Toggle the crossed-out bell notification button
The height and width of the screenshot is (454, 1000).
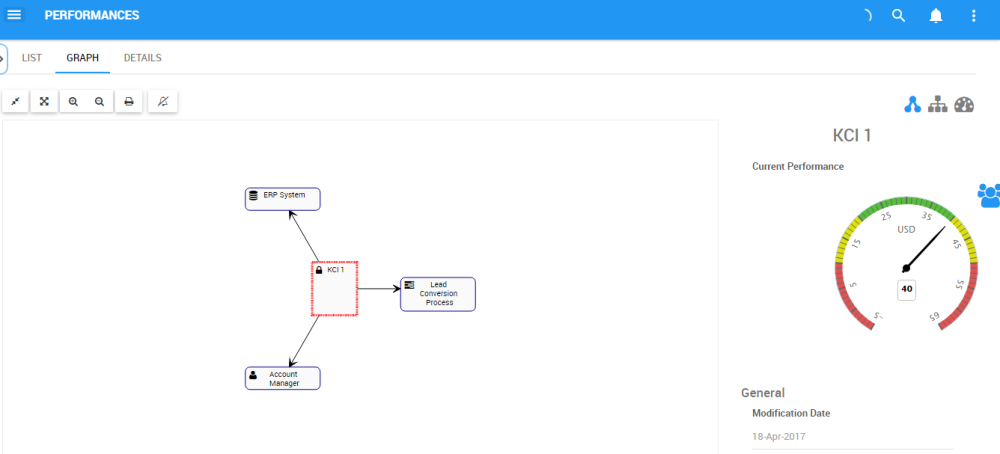(x=163, y=101)
